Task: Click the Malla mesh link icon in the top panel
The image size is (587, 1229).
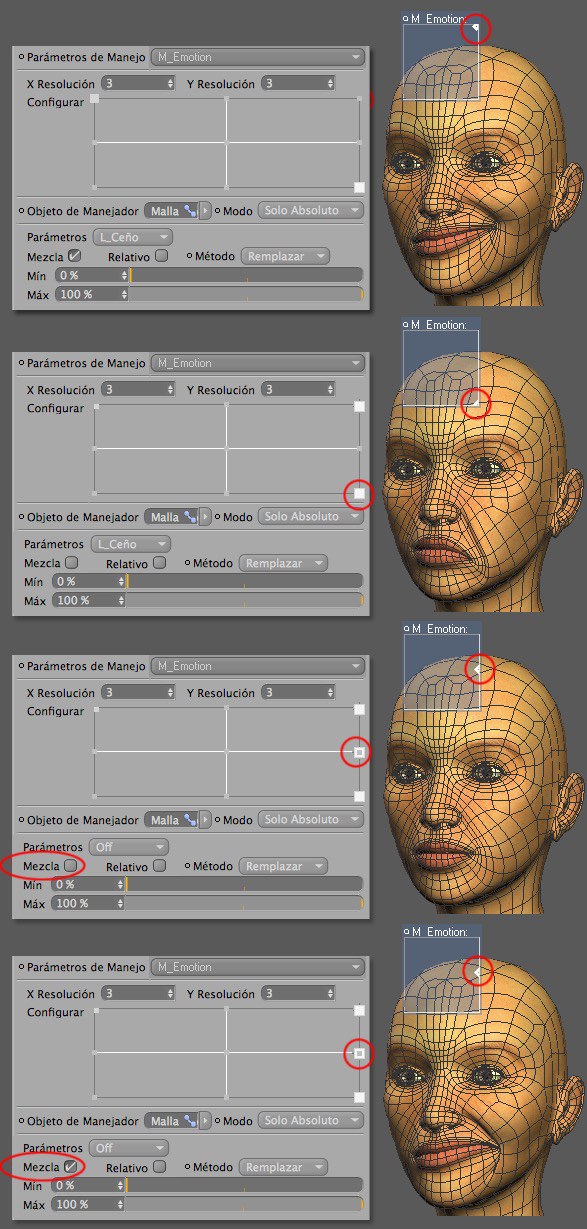Action: pos(190,211)
